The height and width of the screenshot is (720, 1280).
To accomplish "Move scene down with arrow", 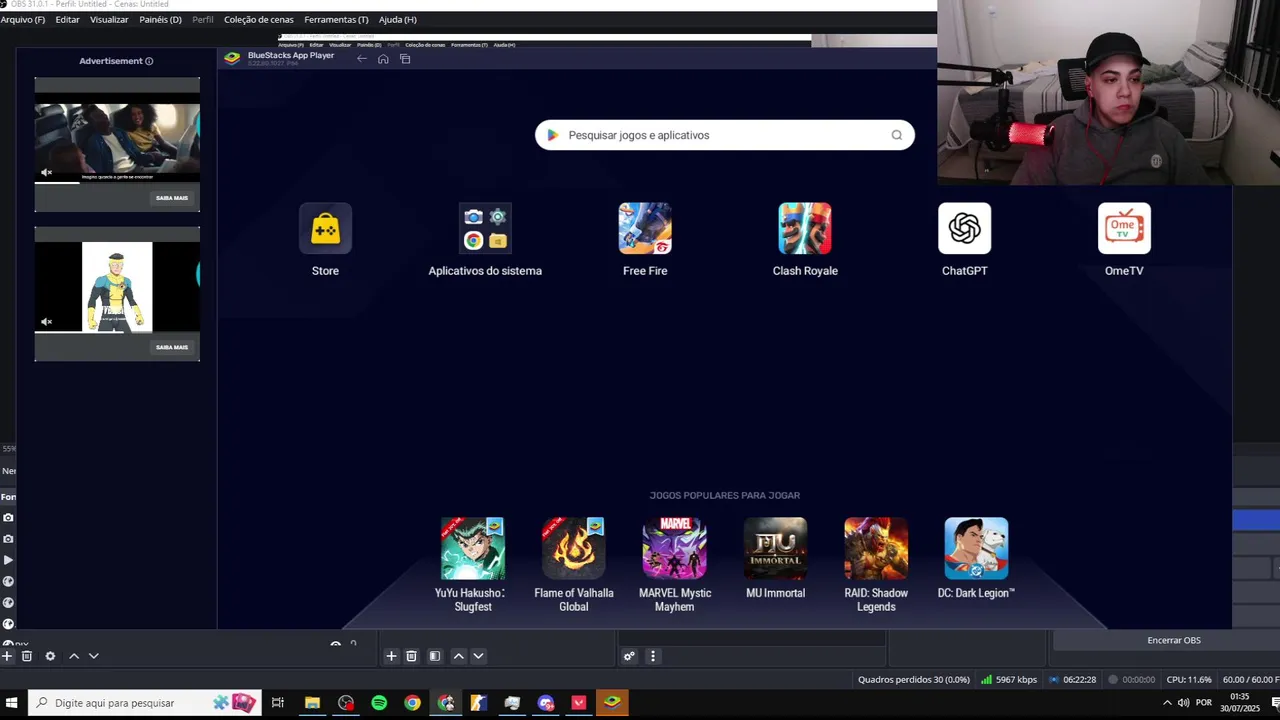I will point(94,656).
